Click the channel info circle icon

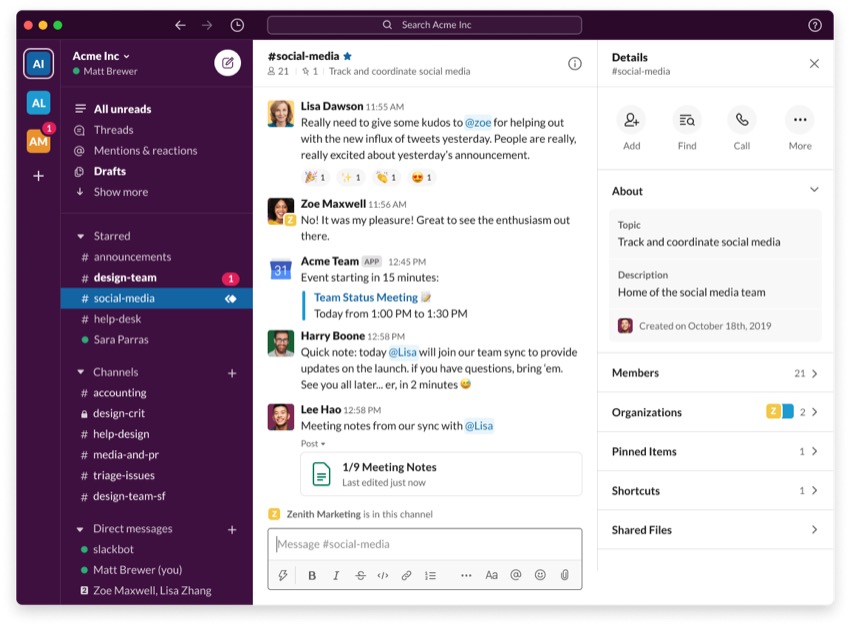coord(575,63)
